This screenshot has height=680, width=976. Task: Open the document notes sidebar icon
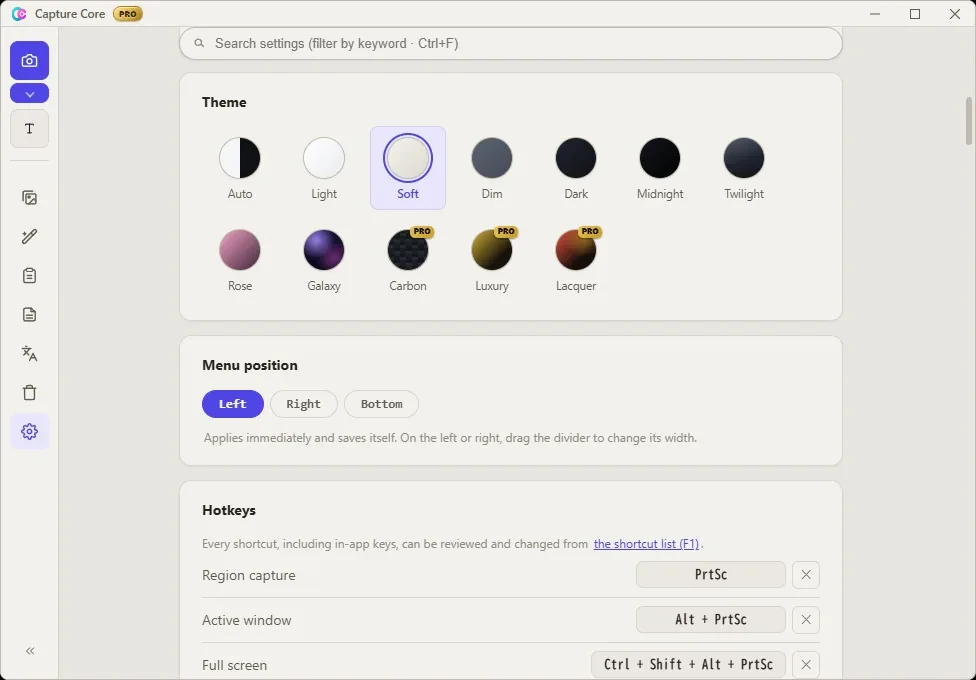(29, 314)
